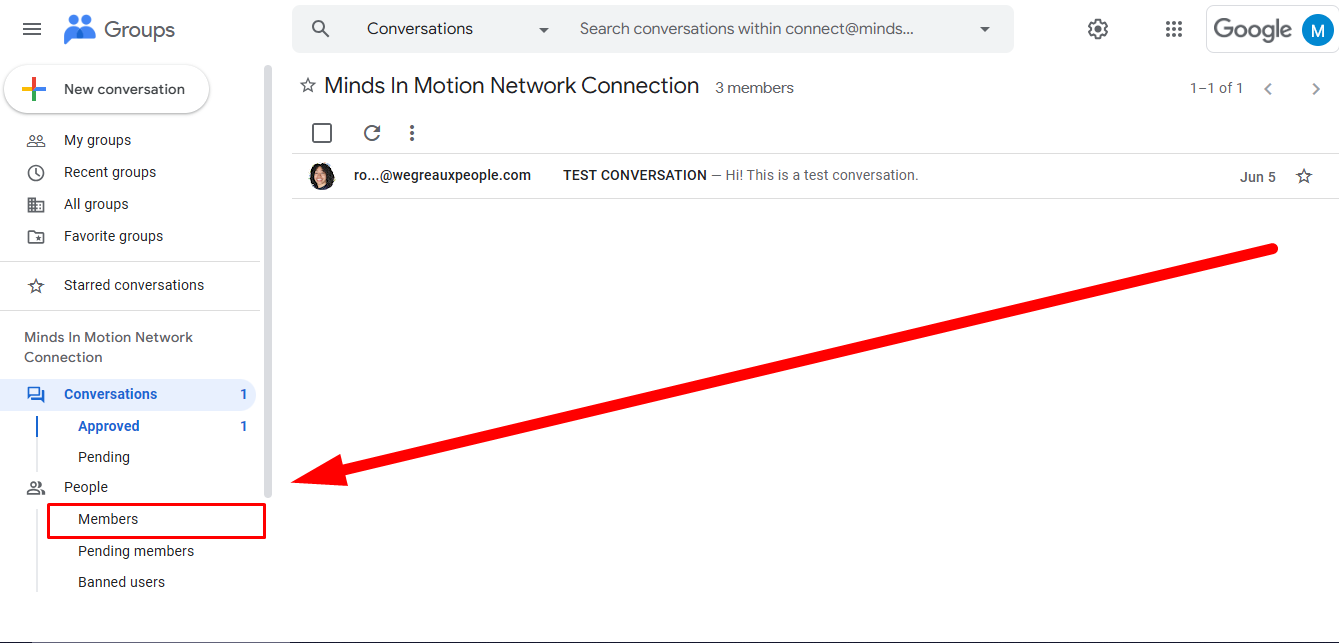Go to My groups

[97, 140]
